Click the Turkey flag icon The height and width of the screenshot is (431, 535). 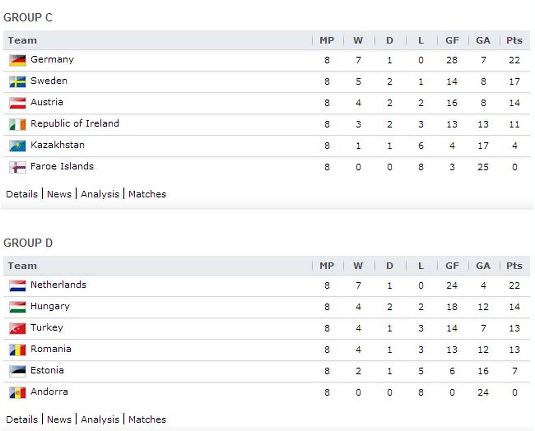17,328
